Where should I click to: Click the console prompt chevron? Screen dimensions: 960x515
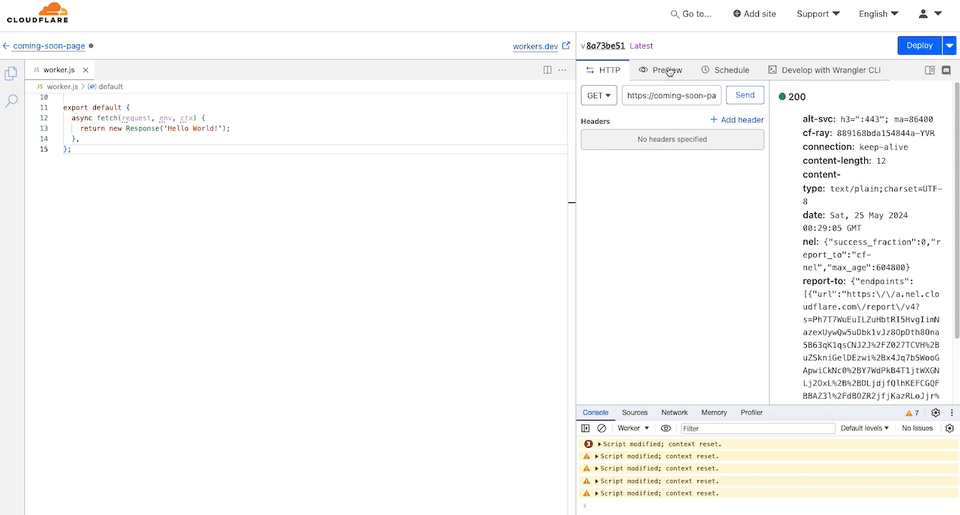(x=585, y=506)
